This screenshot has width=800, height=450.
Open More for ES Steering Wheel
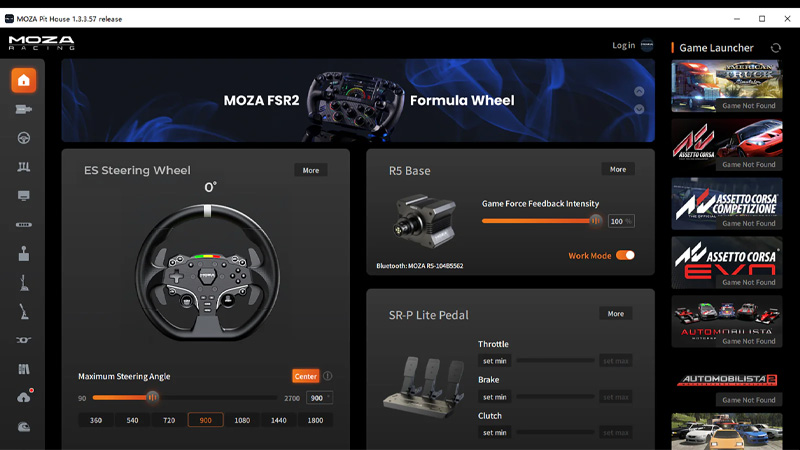click(311, 170)
